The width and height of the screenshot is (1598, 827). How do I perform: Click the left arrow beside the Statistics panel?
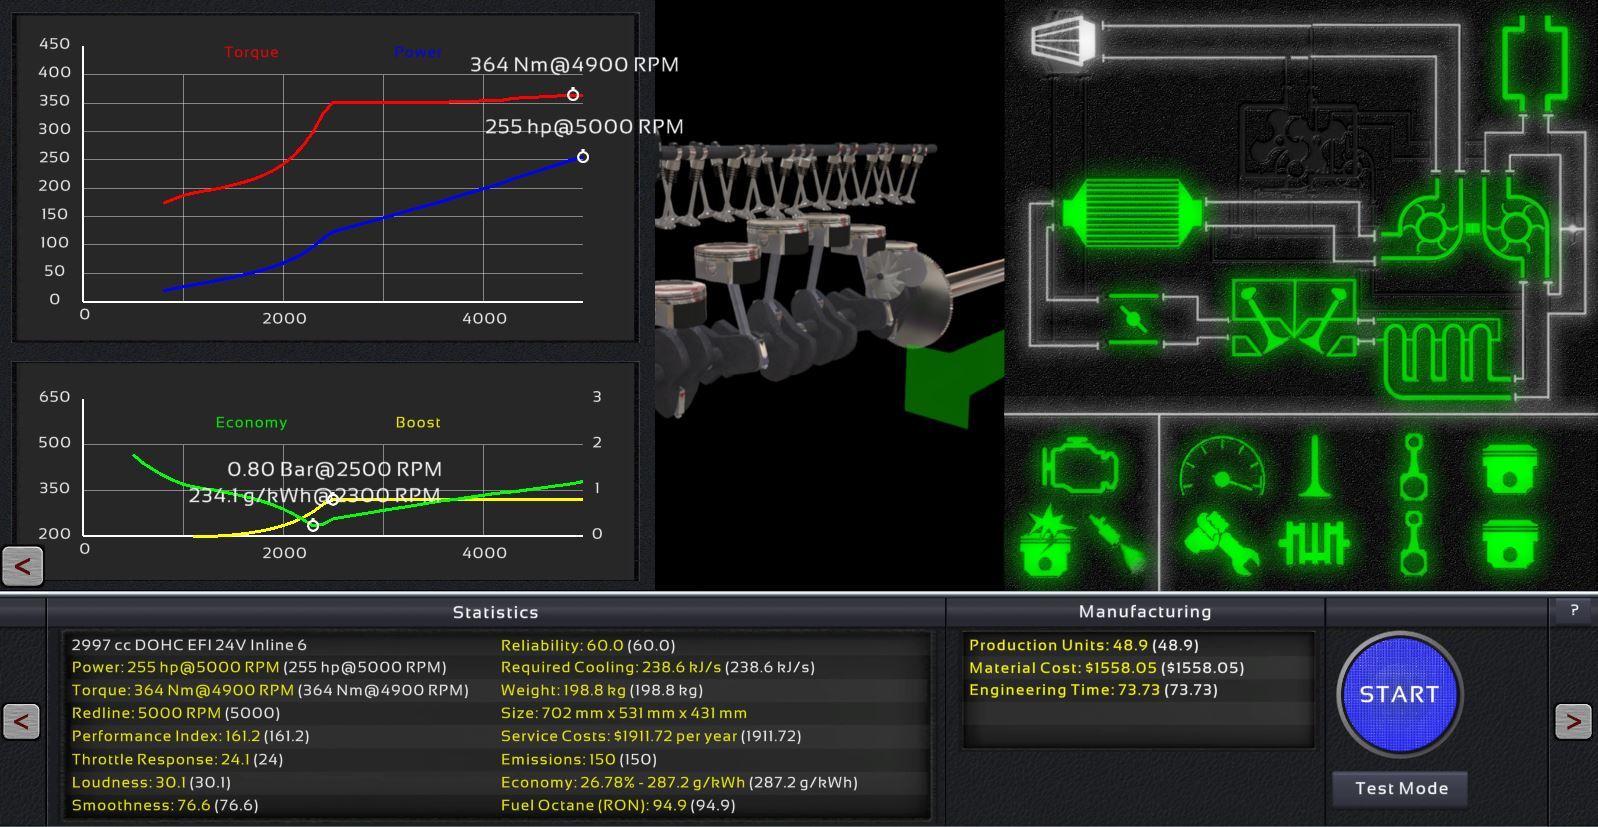[22, 721]
